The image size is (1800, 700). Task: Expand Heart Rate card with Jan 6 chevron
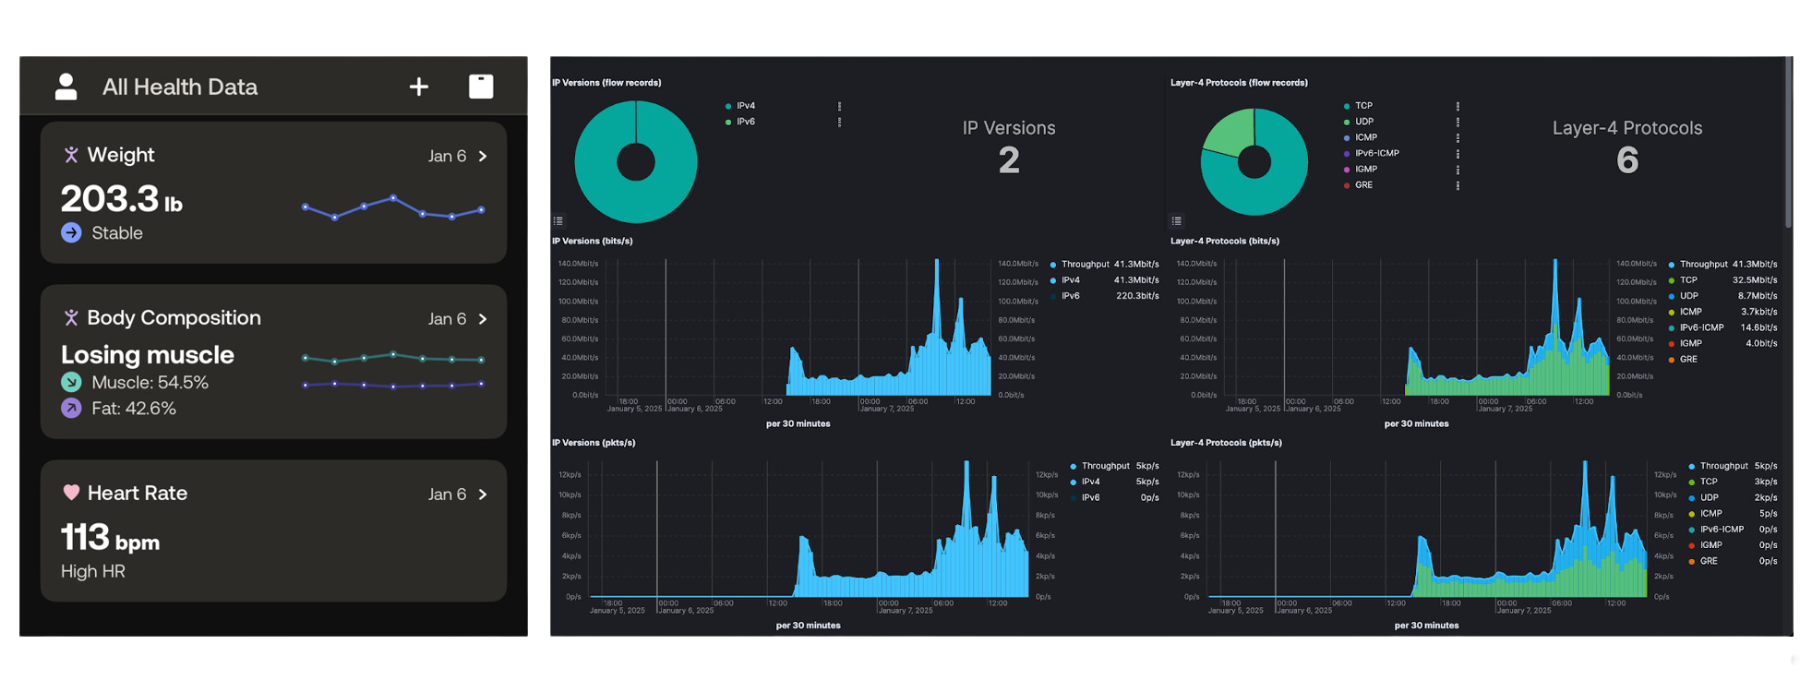483,494
